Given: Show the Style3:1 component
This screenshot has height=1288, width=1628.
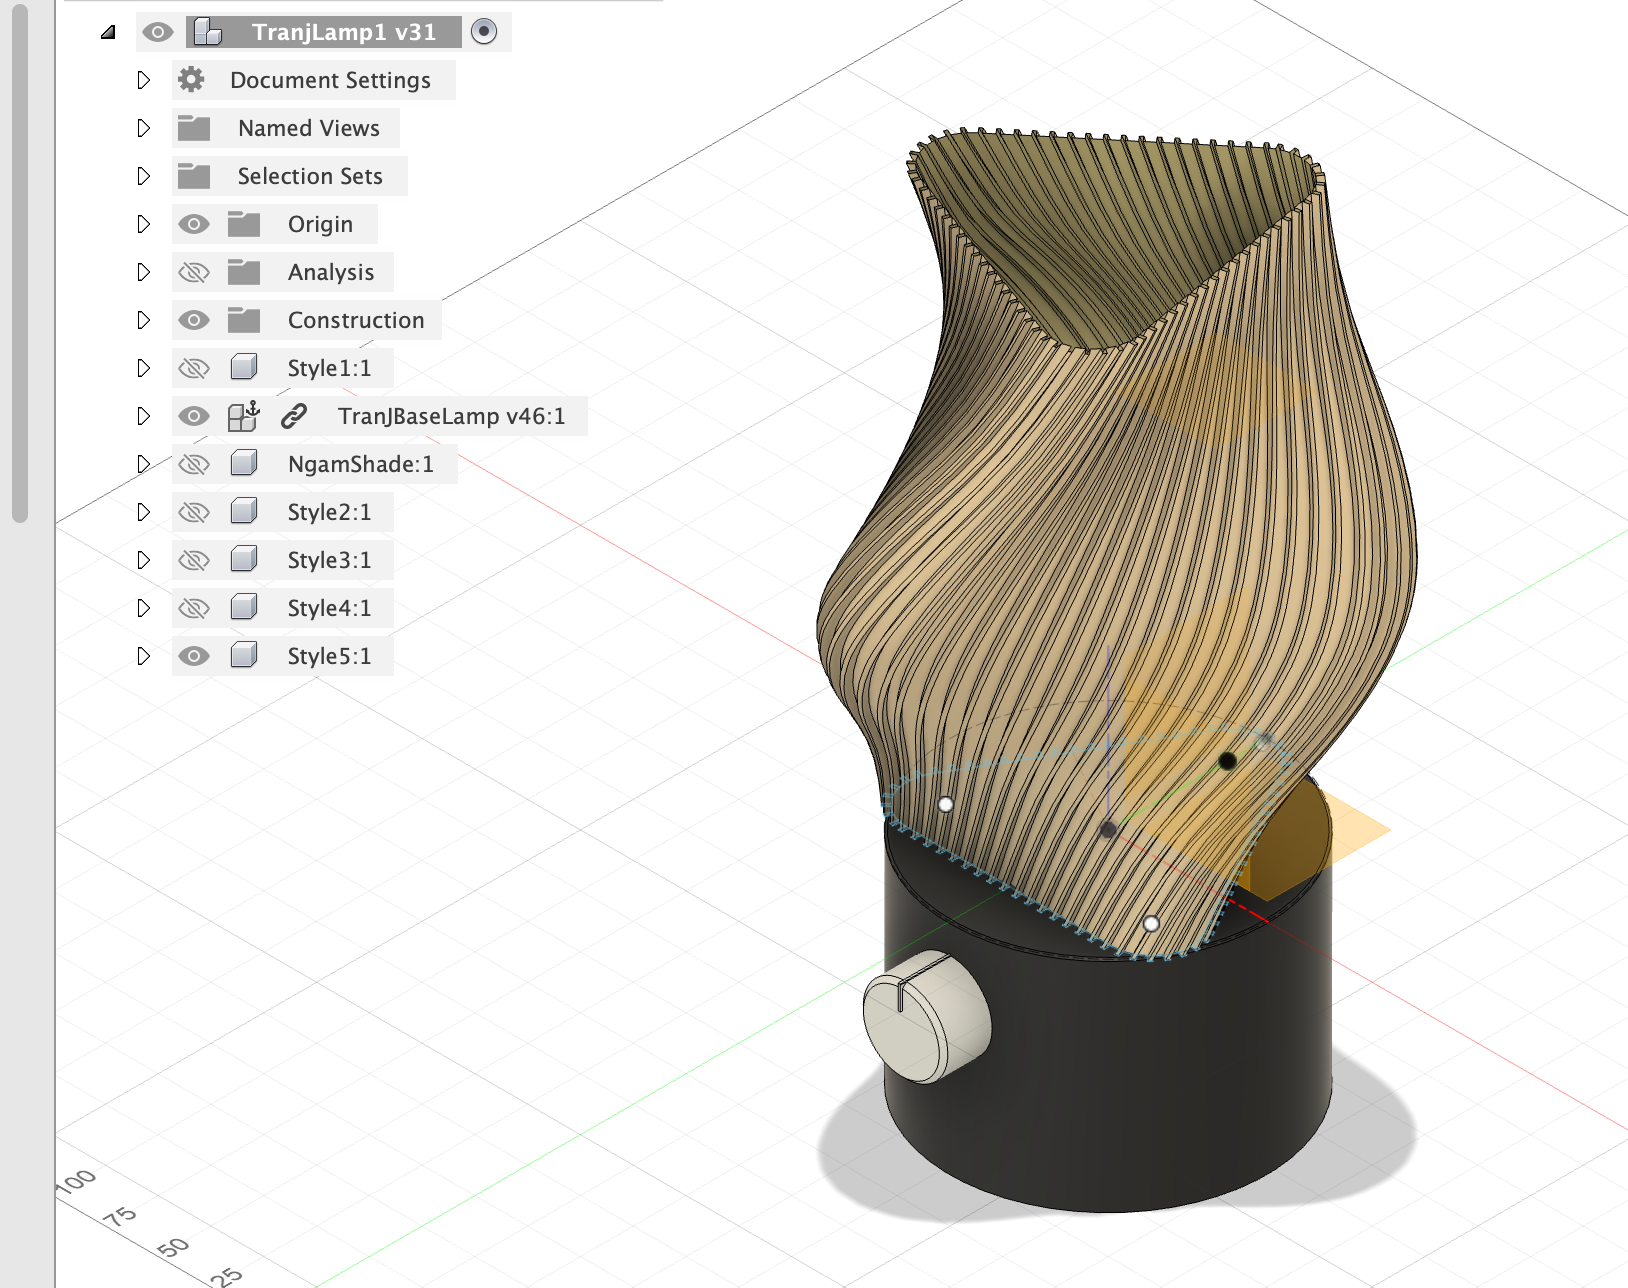Looking at the screenshot, I should point(194,560).
